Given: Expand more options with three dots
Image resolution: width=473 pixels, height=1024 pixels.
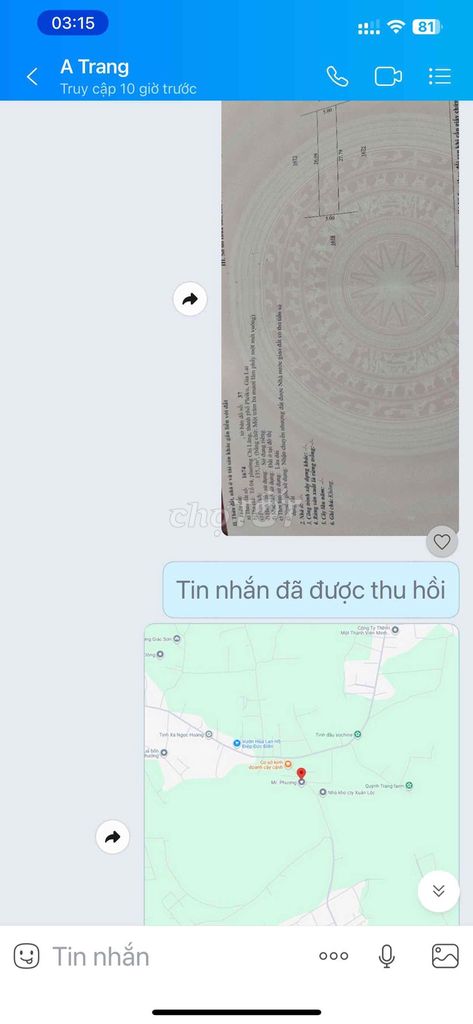Looking at the screenshot, I should pos(334,956).
